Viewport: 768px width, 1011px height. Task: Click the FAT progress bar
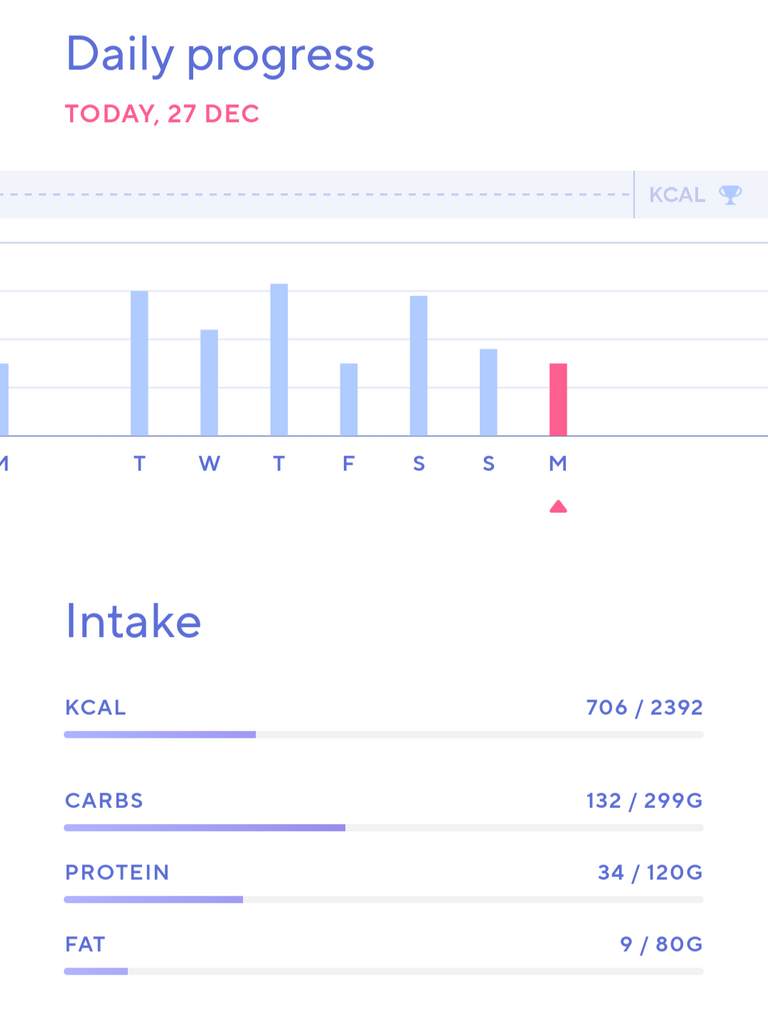pos(383,971)
